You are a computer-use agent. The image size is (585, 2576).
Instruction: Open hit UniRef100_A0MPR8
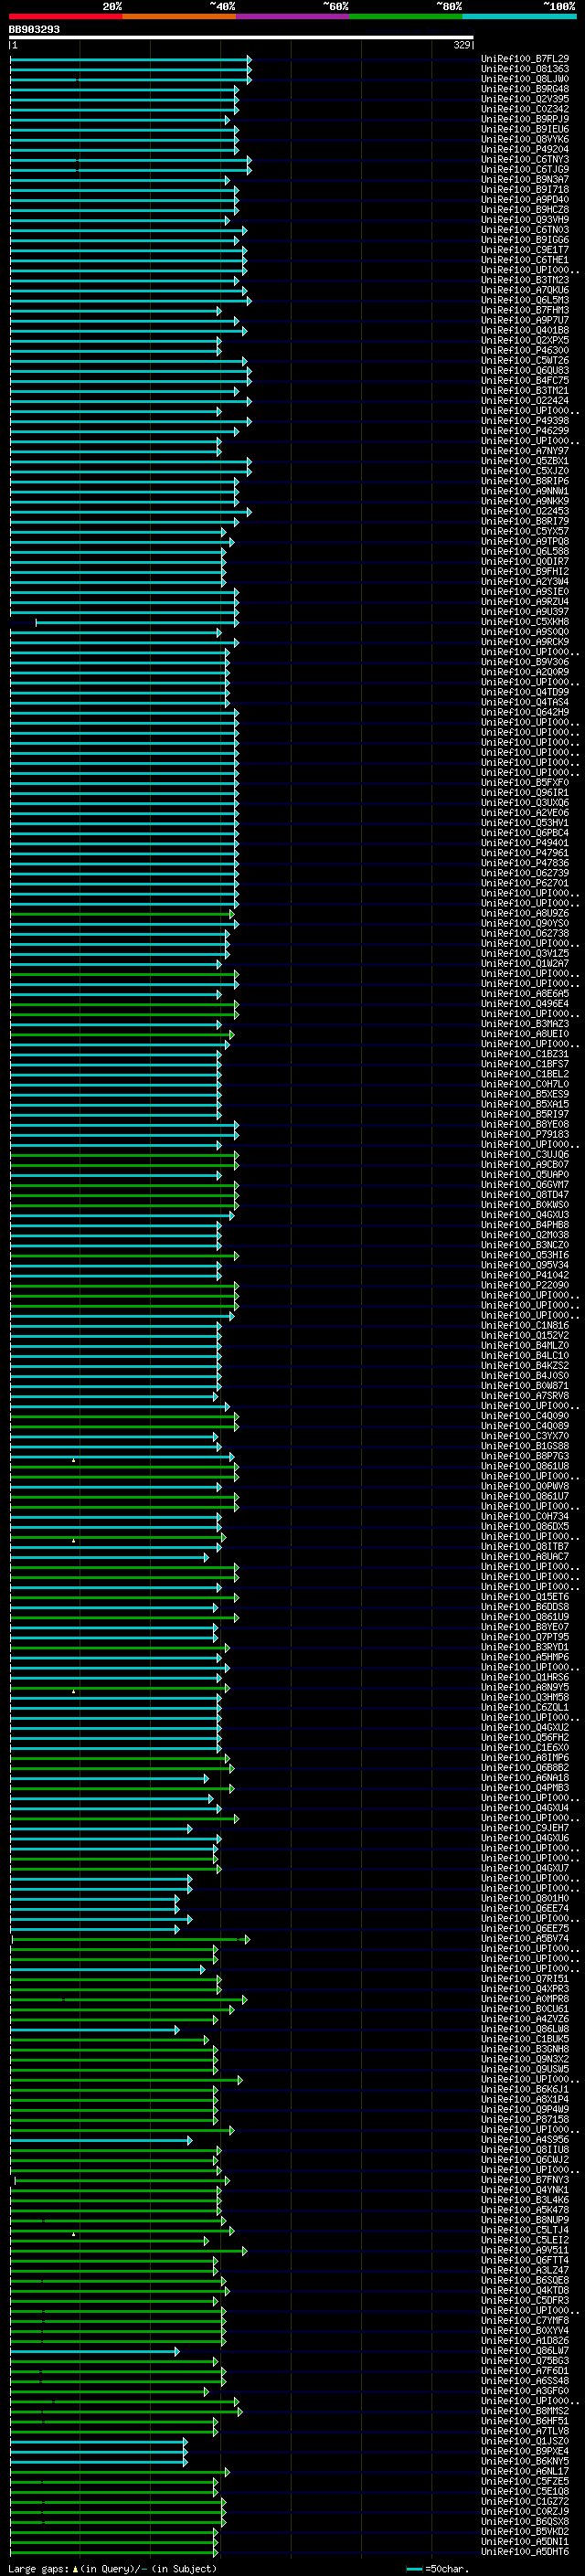tap(525, 1999)
